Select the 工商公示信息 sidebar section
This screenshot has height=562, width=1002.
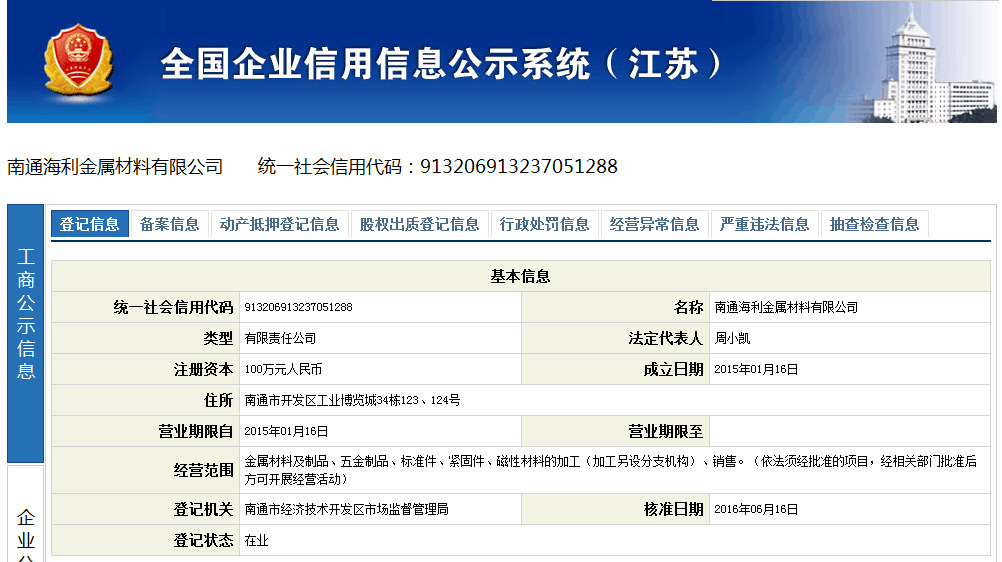[26, 334]
